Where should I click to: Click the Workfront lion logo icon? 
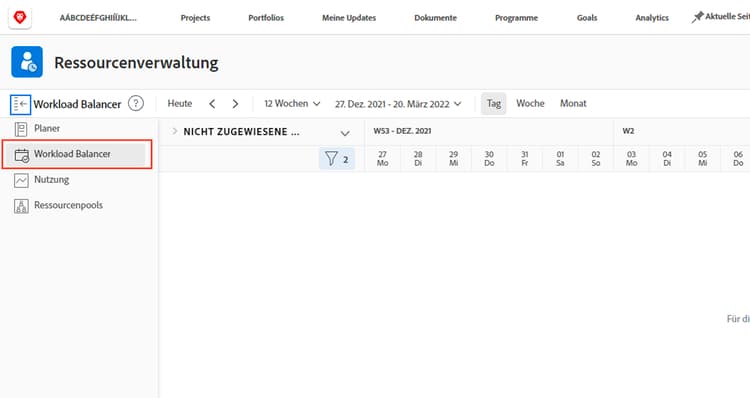coord(20,18)
